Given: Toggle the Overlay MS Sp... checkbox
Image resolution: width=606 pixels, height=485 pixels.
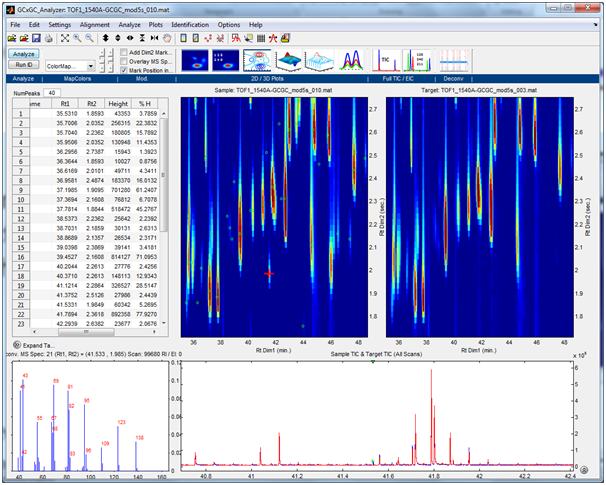Looking at the screenshot, I should click(x=124, y=62).
